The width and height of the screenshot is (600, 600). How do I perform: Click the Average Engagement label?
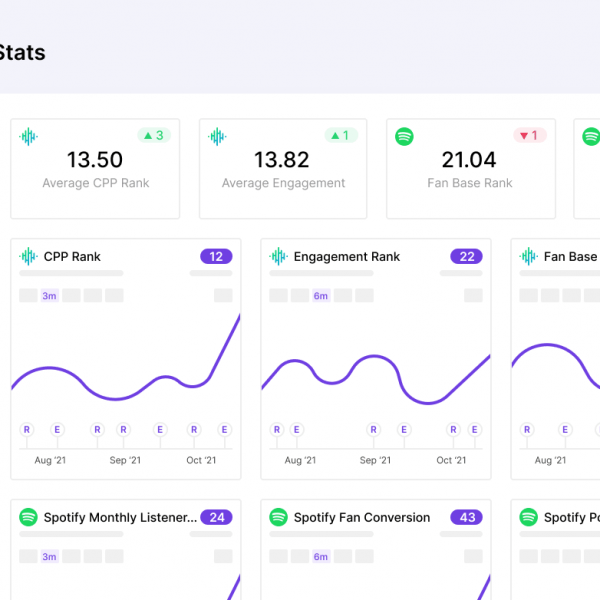(284, 183)
